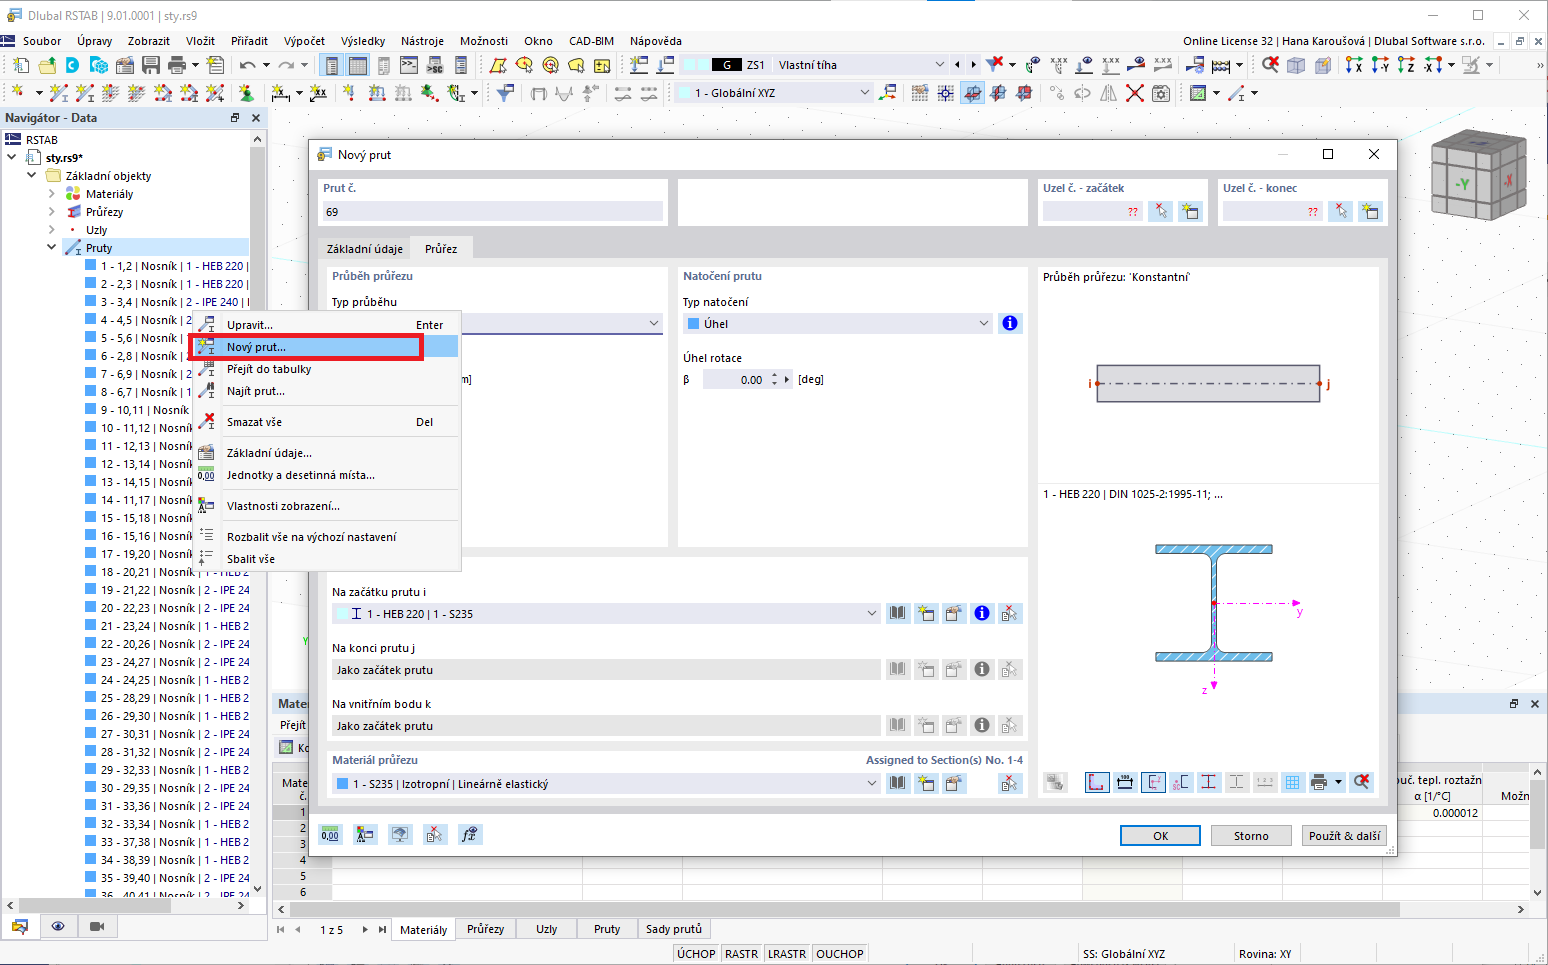
Task: Select previous load case arrow button
Action: pos(957,65)
